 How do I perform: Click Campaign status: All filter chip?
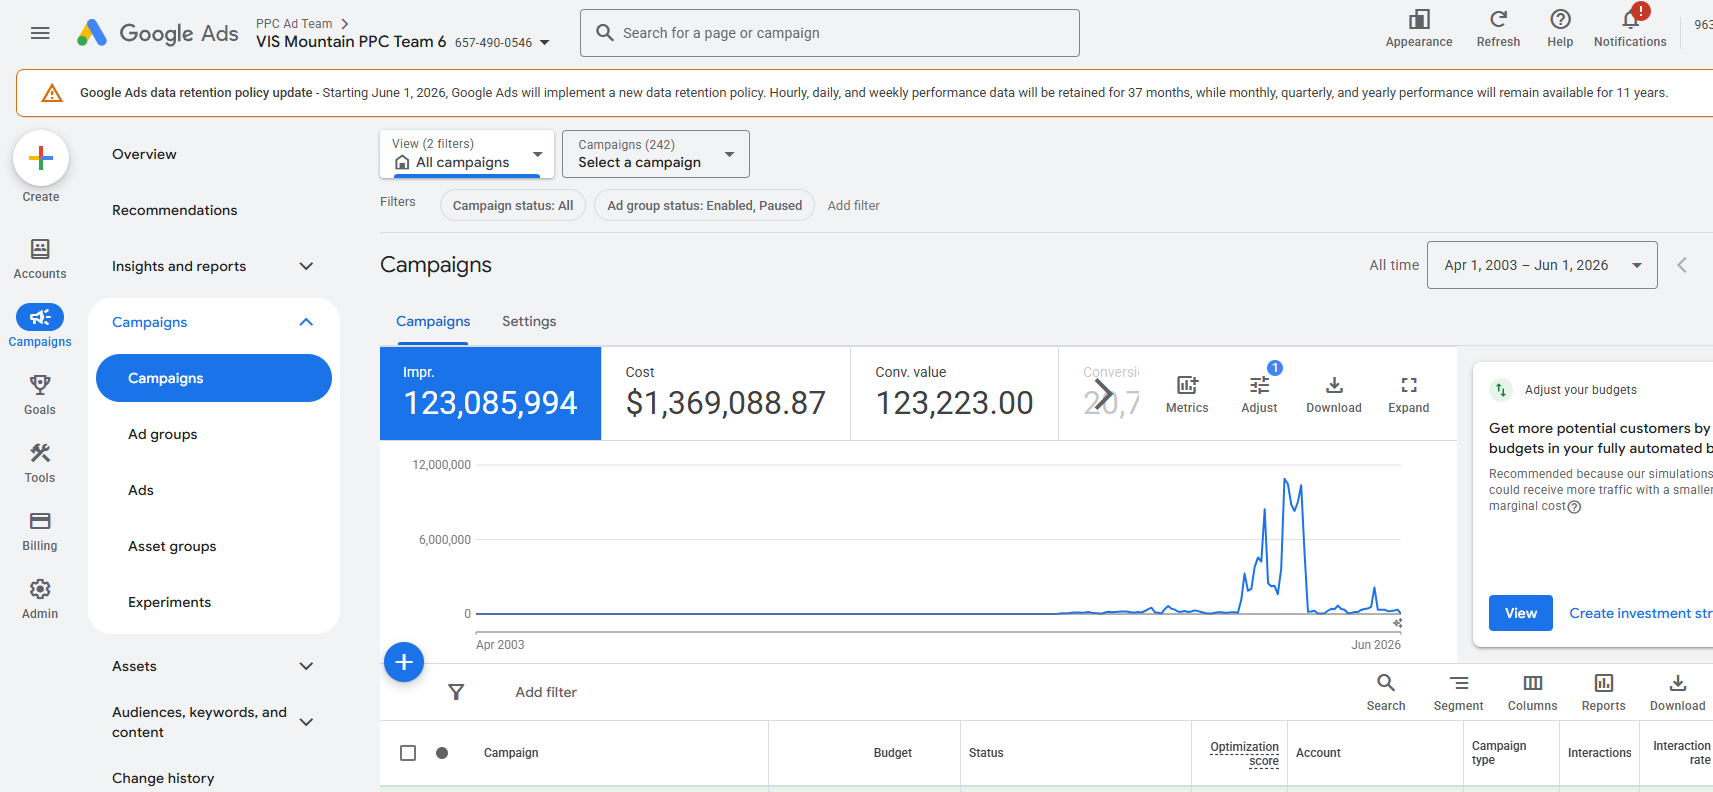tap(513, 205)
